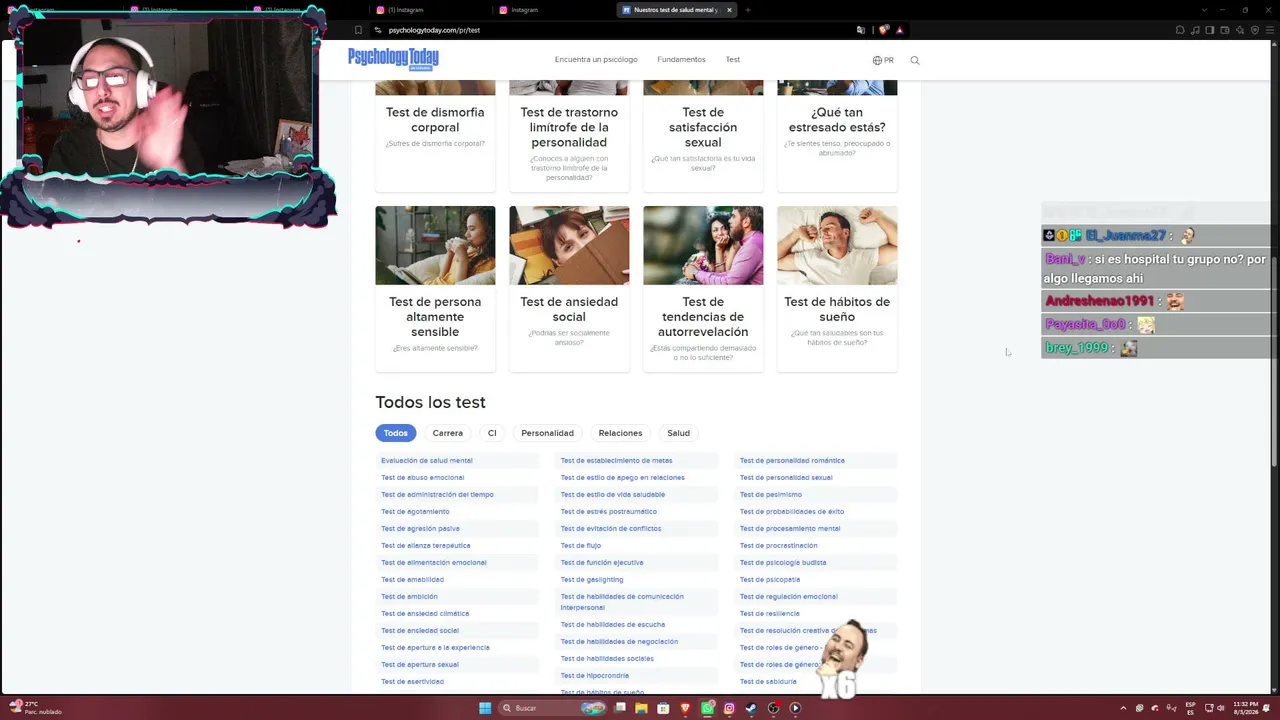1280x720 pixels.
Task: Open 'Test de trastorno limítrofe de la personalidad'
Action: click(x=569, y=127)
